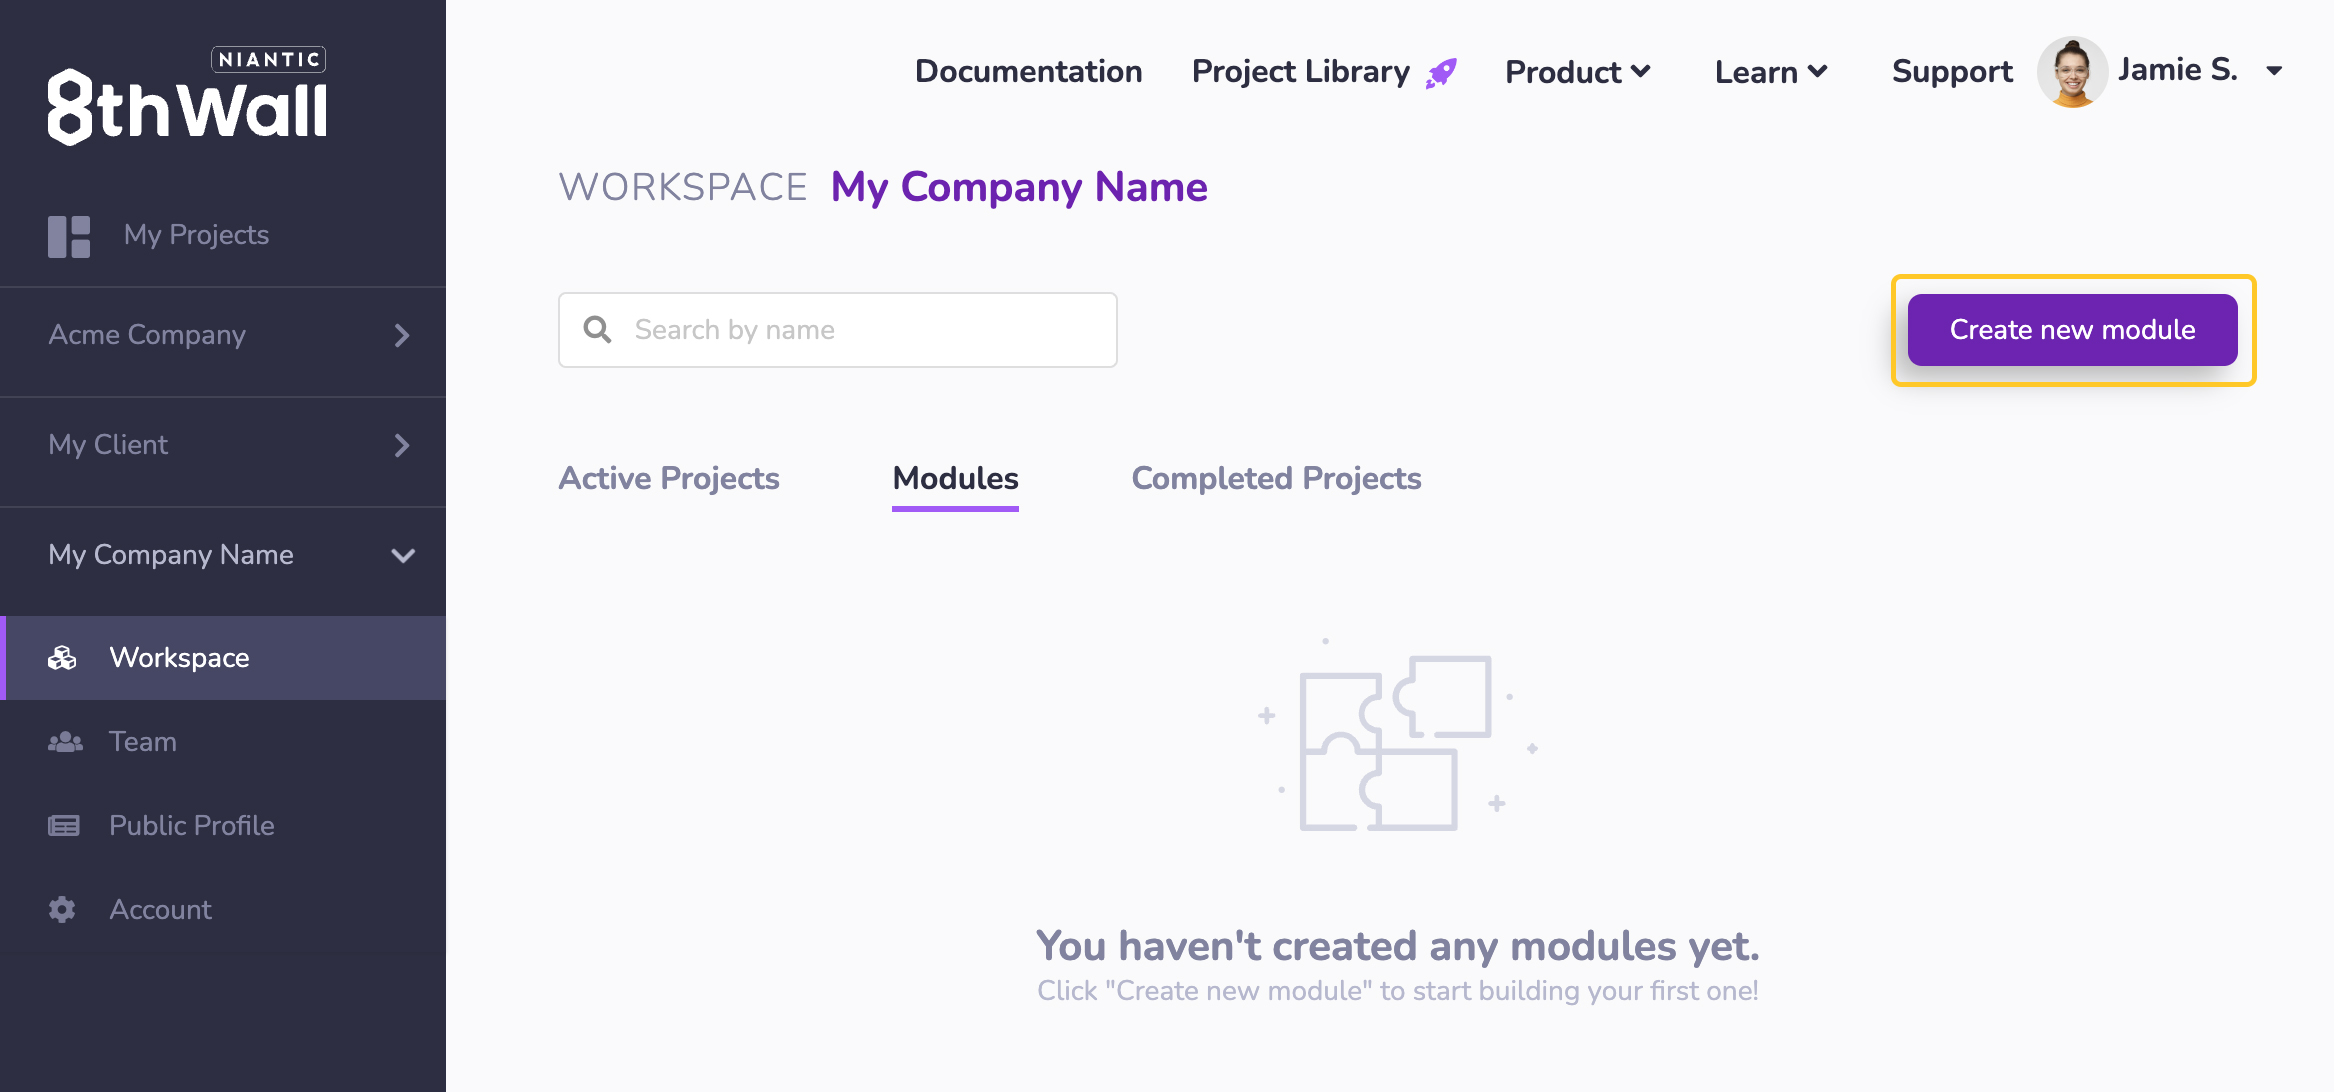Switch to Active Projects tab
The image size is (2334, 1092).
pos(668,479)
